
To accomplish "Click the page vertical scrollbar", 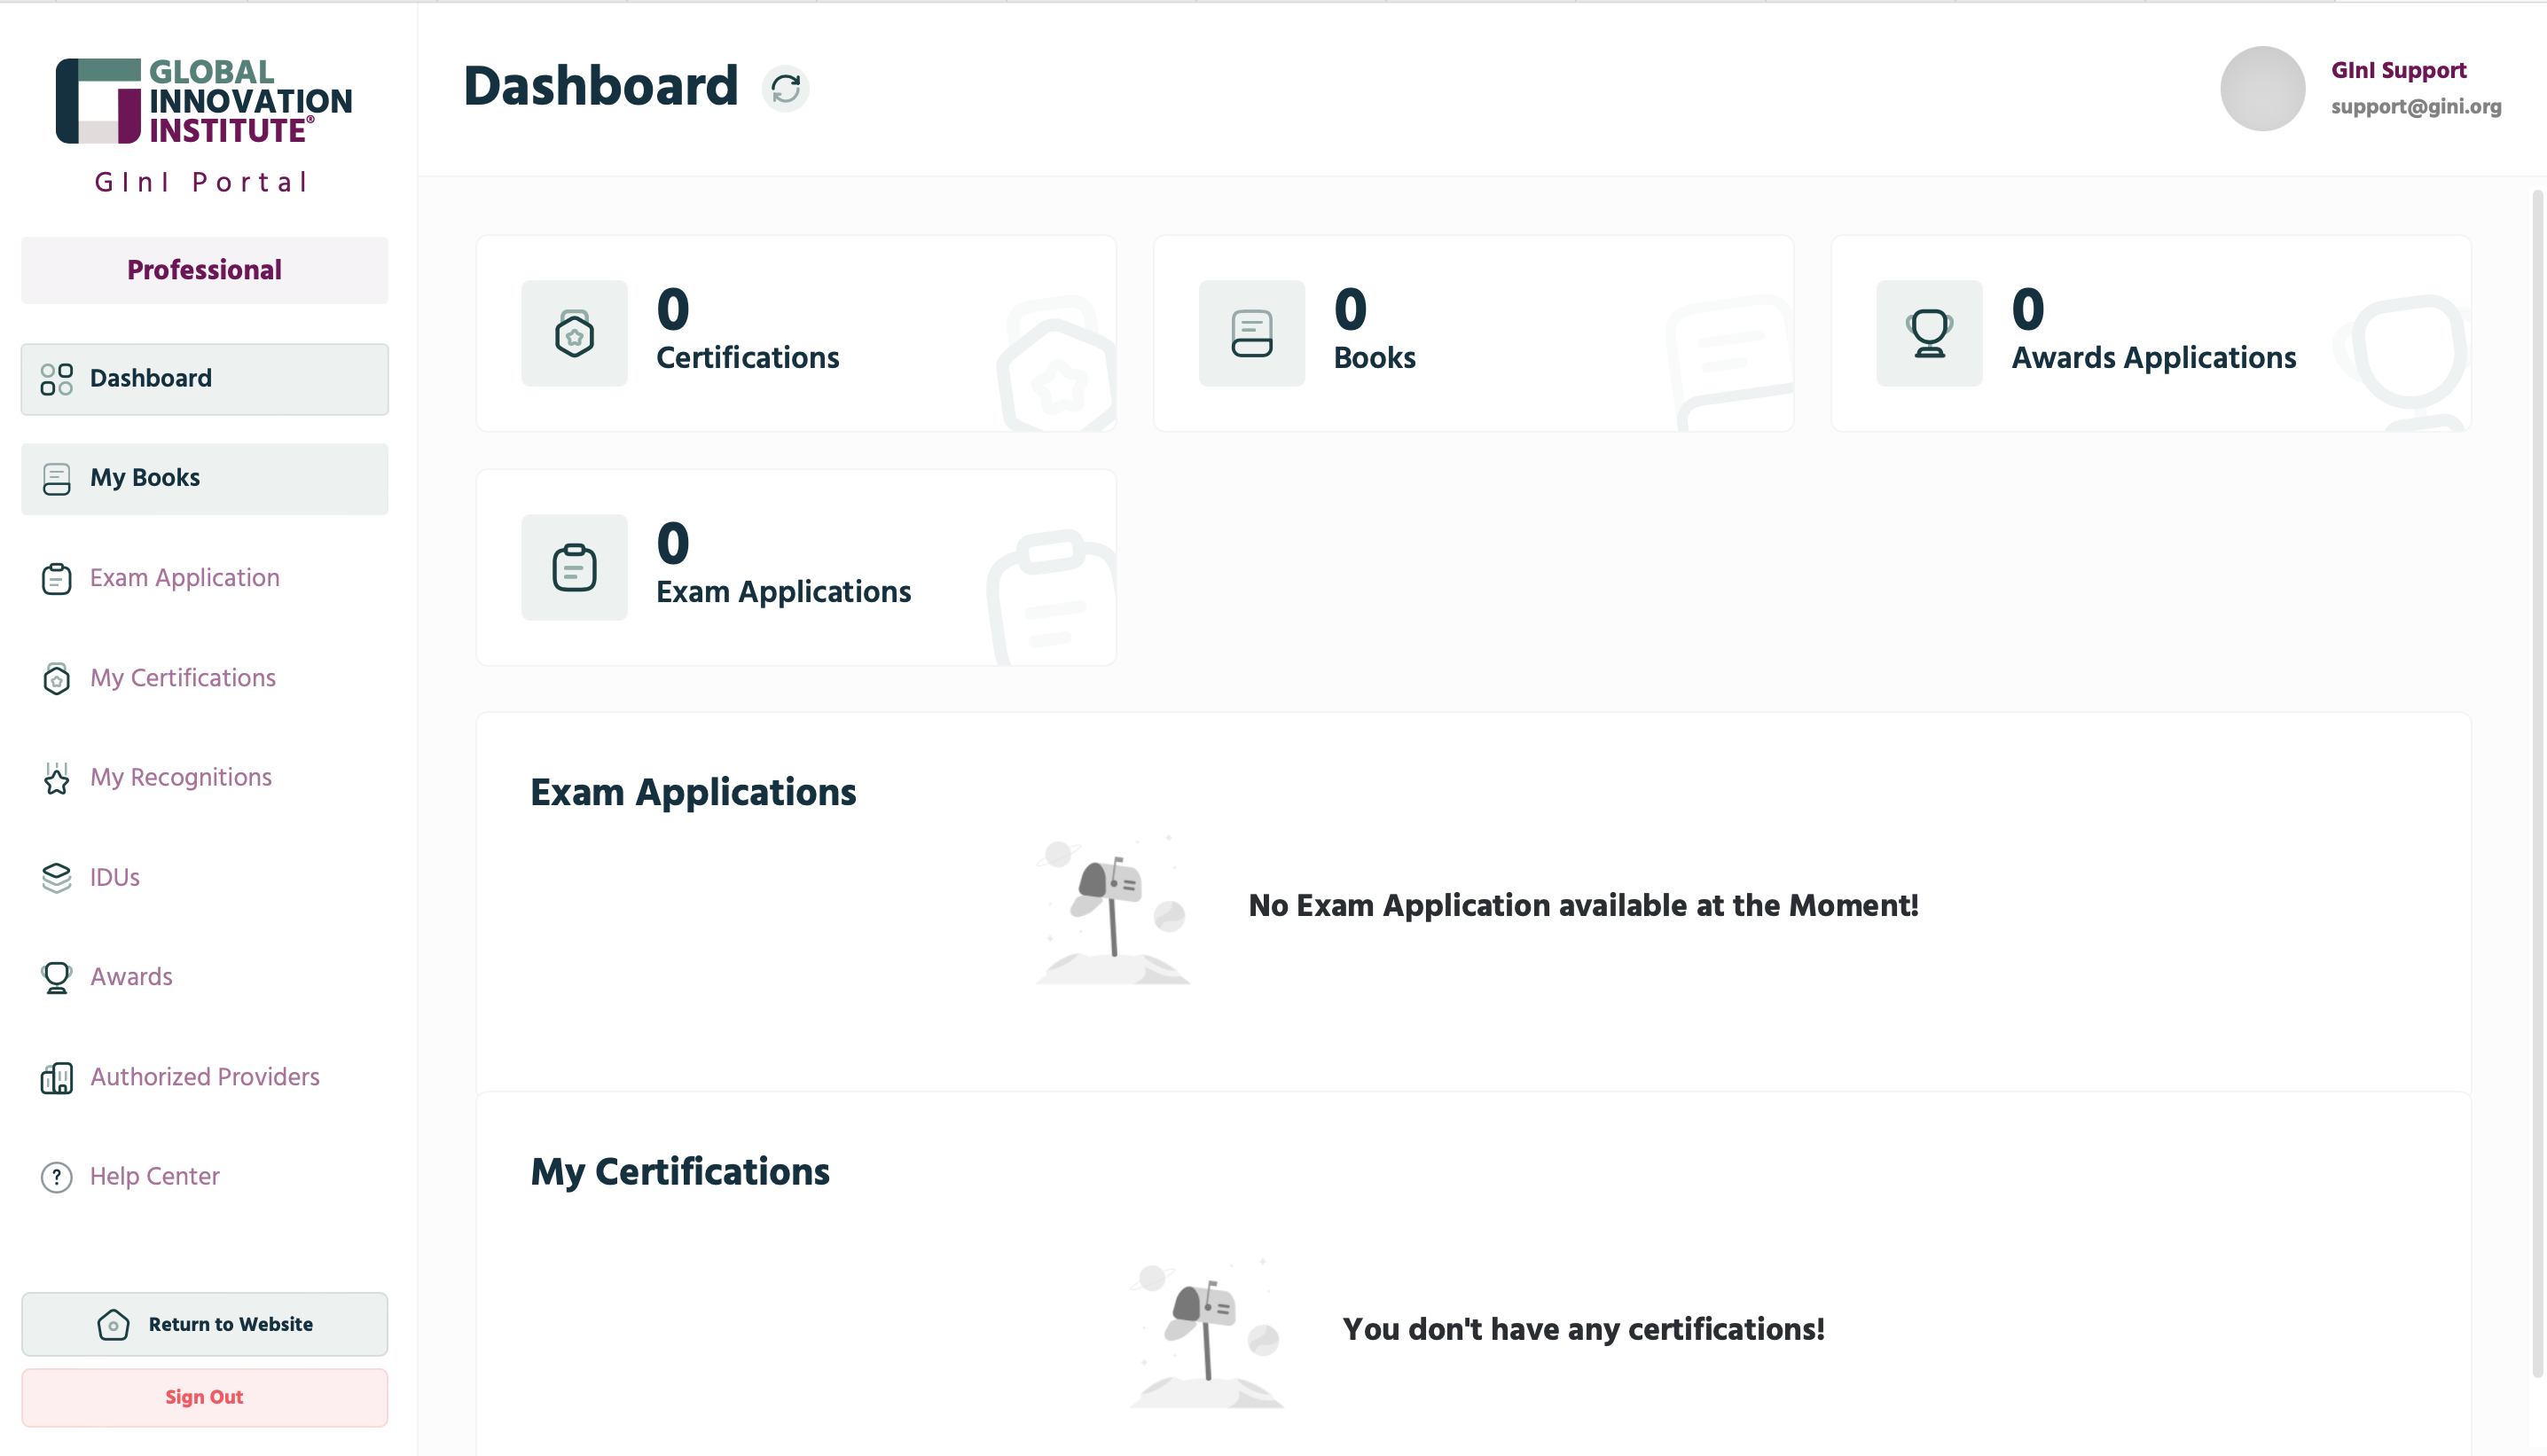I will [2537, 784].
